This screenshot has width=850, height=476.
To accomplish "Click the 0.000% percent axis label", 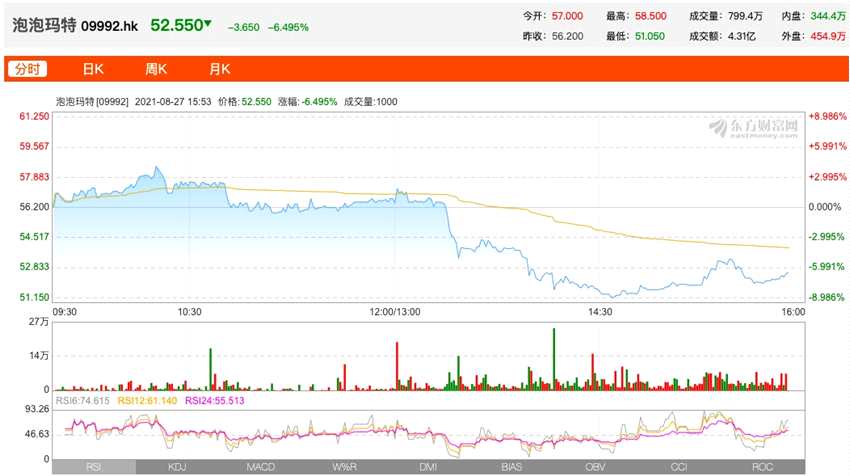I will pyautogui.click(x=825, y=207).
